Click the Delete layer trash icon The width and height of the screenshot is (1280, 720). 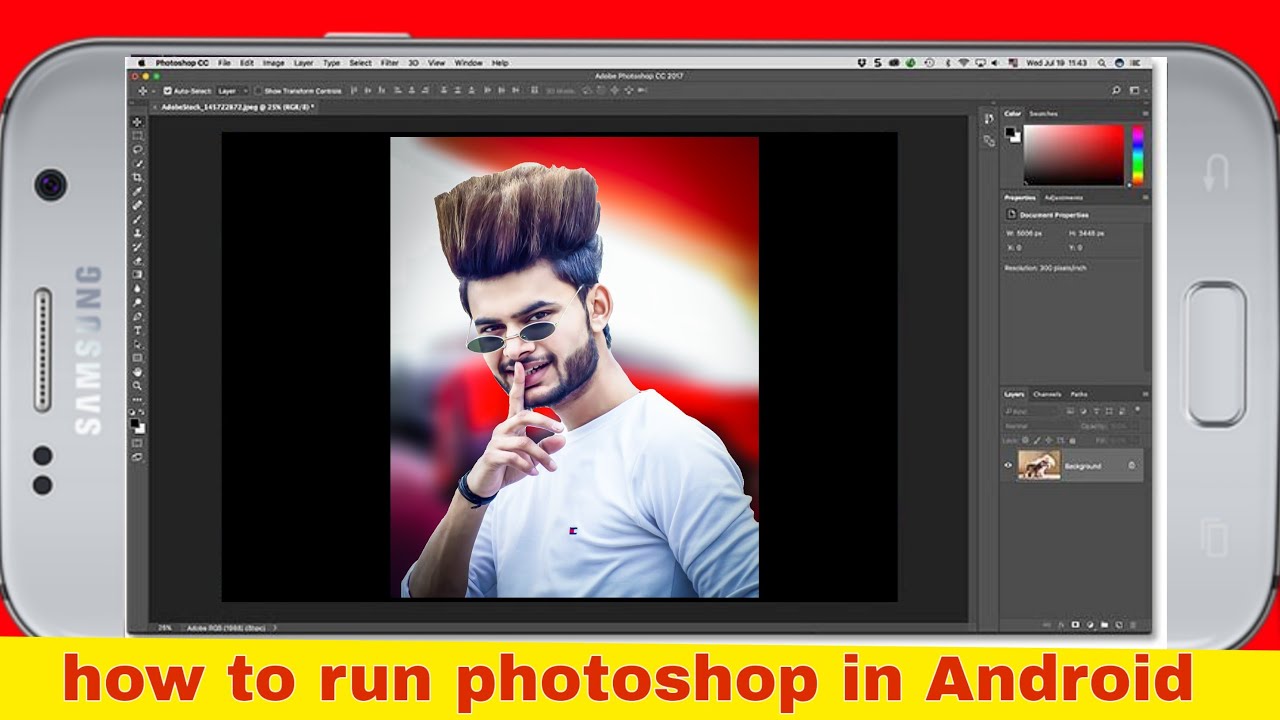click(1132, 625)
